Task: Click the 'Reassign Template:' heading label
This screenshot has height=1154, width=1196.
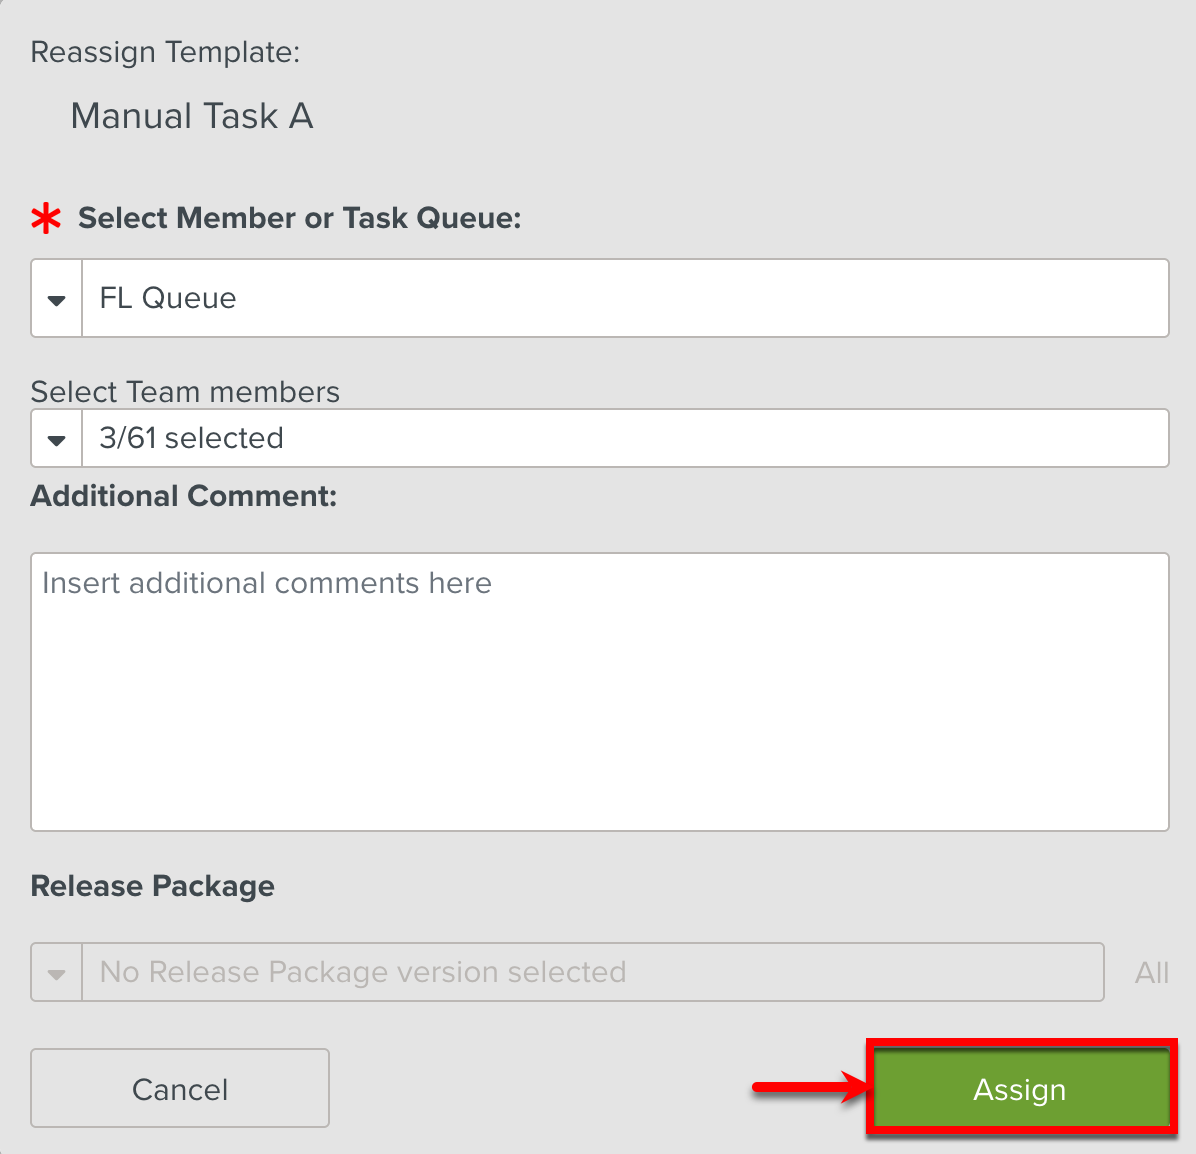Action: coord(165,52)
